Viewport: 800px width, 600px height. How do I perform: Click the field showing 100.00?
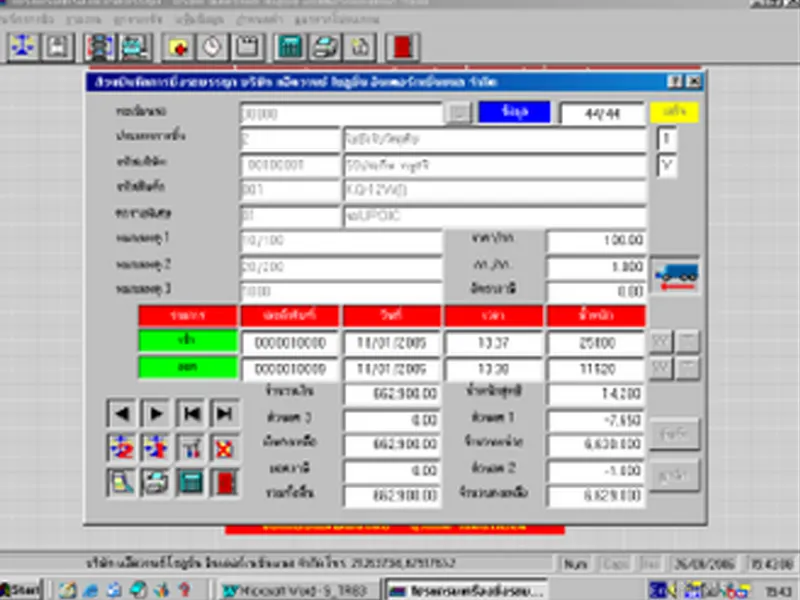click(596, 240)
